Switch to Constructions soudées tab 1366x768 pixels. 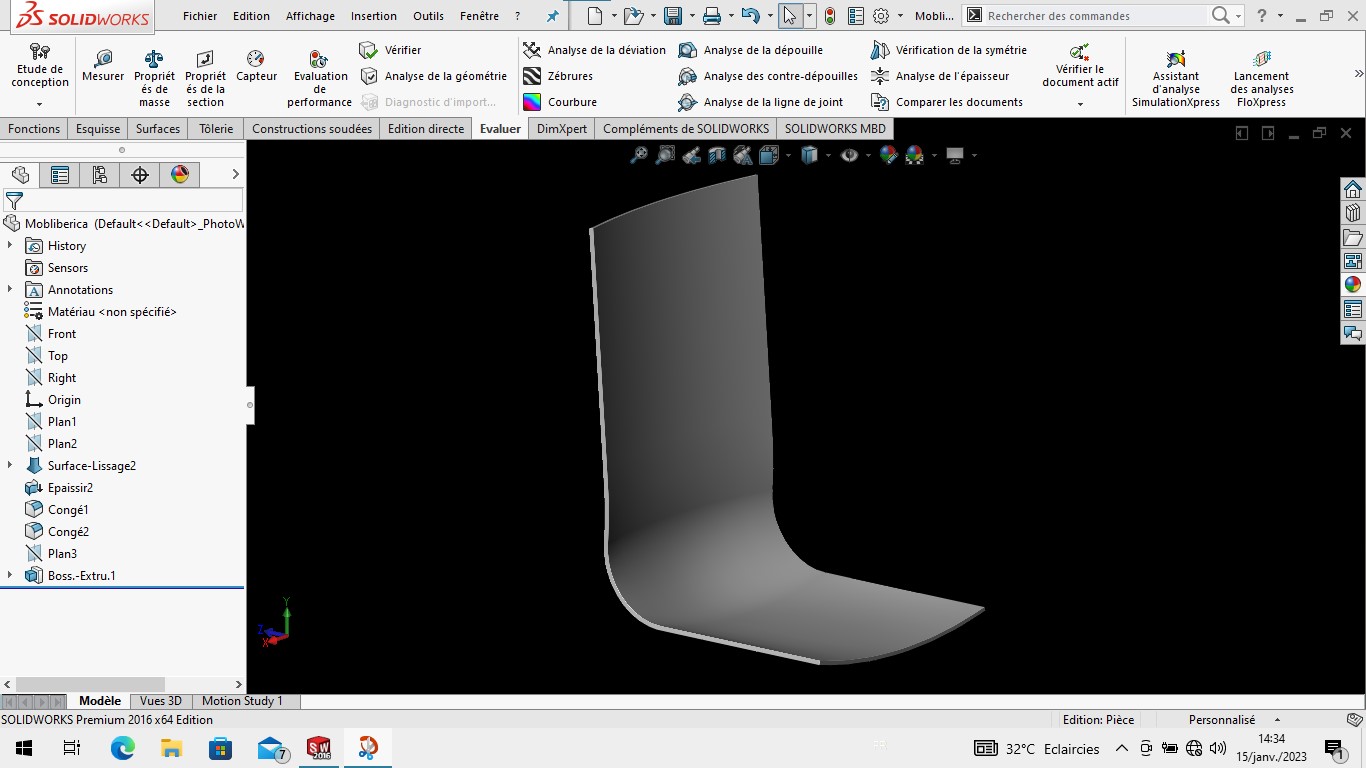click(x=312, y=128)
